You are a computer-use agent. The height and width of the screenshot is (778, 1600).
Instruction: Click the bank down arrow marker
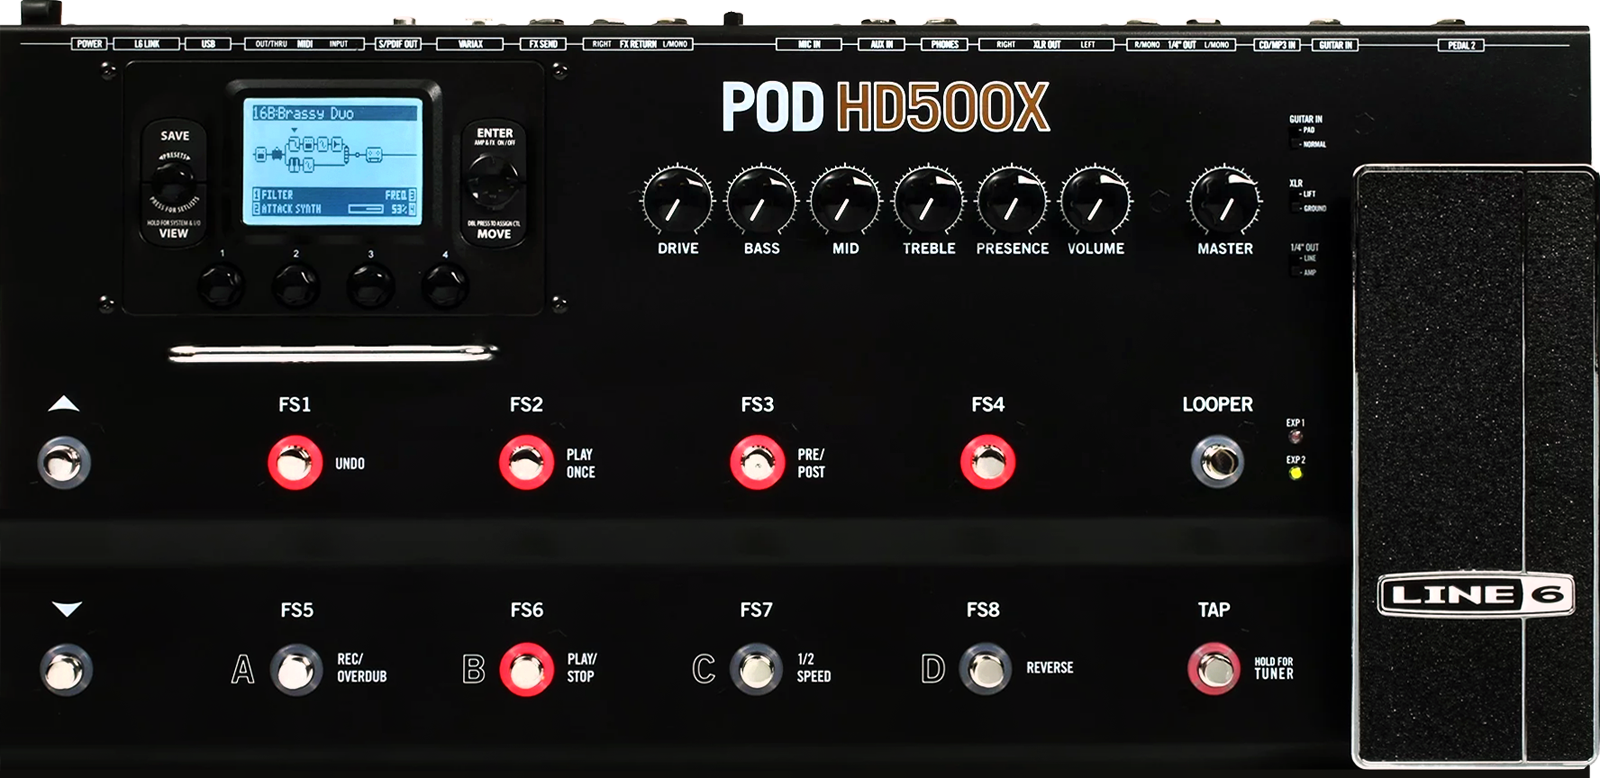coord(66,608)
